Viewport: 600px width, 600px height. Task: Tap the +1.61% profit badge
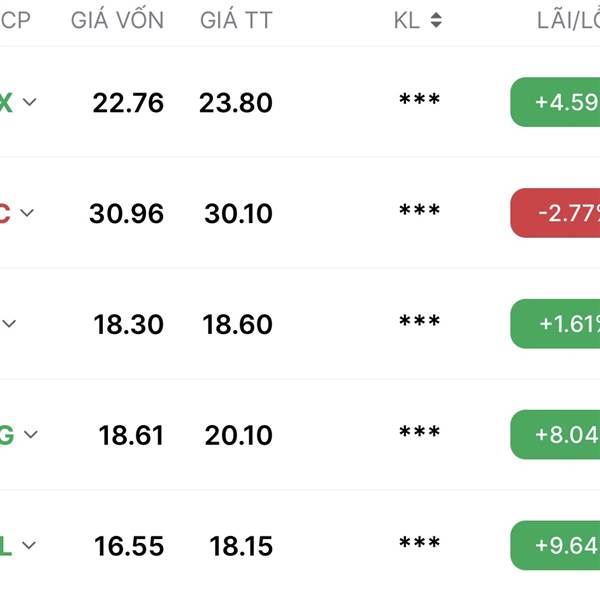coord(555,324)
